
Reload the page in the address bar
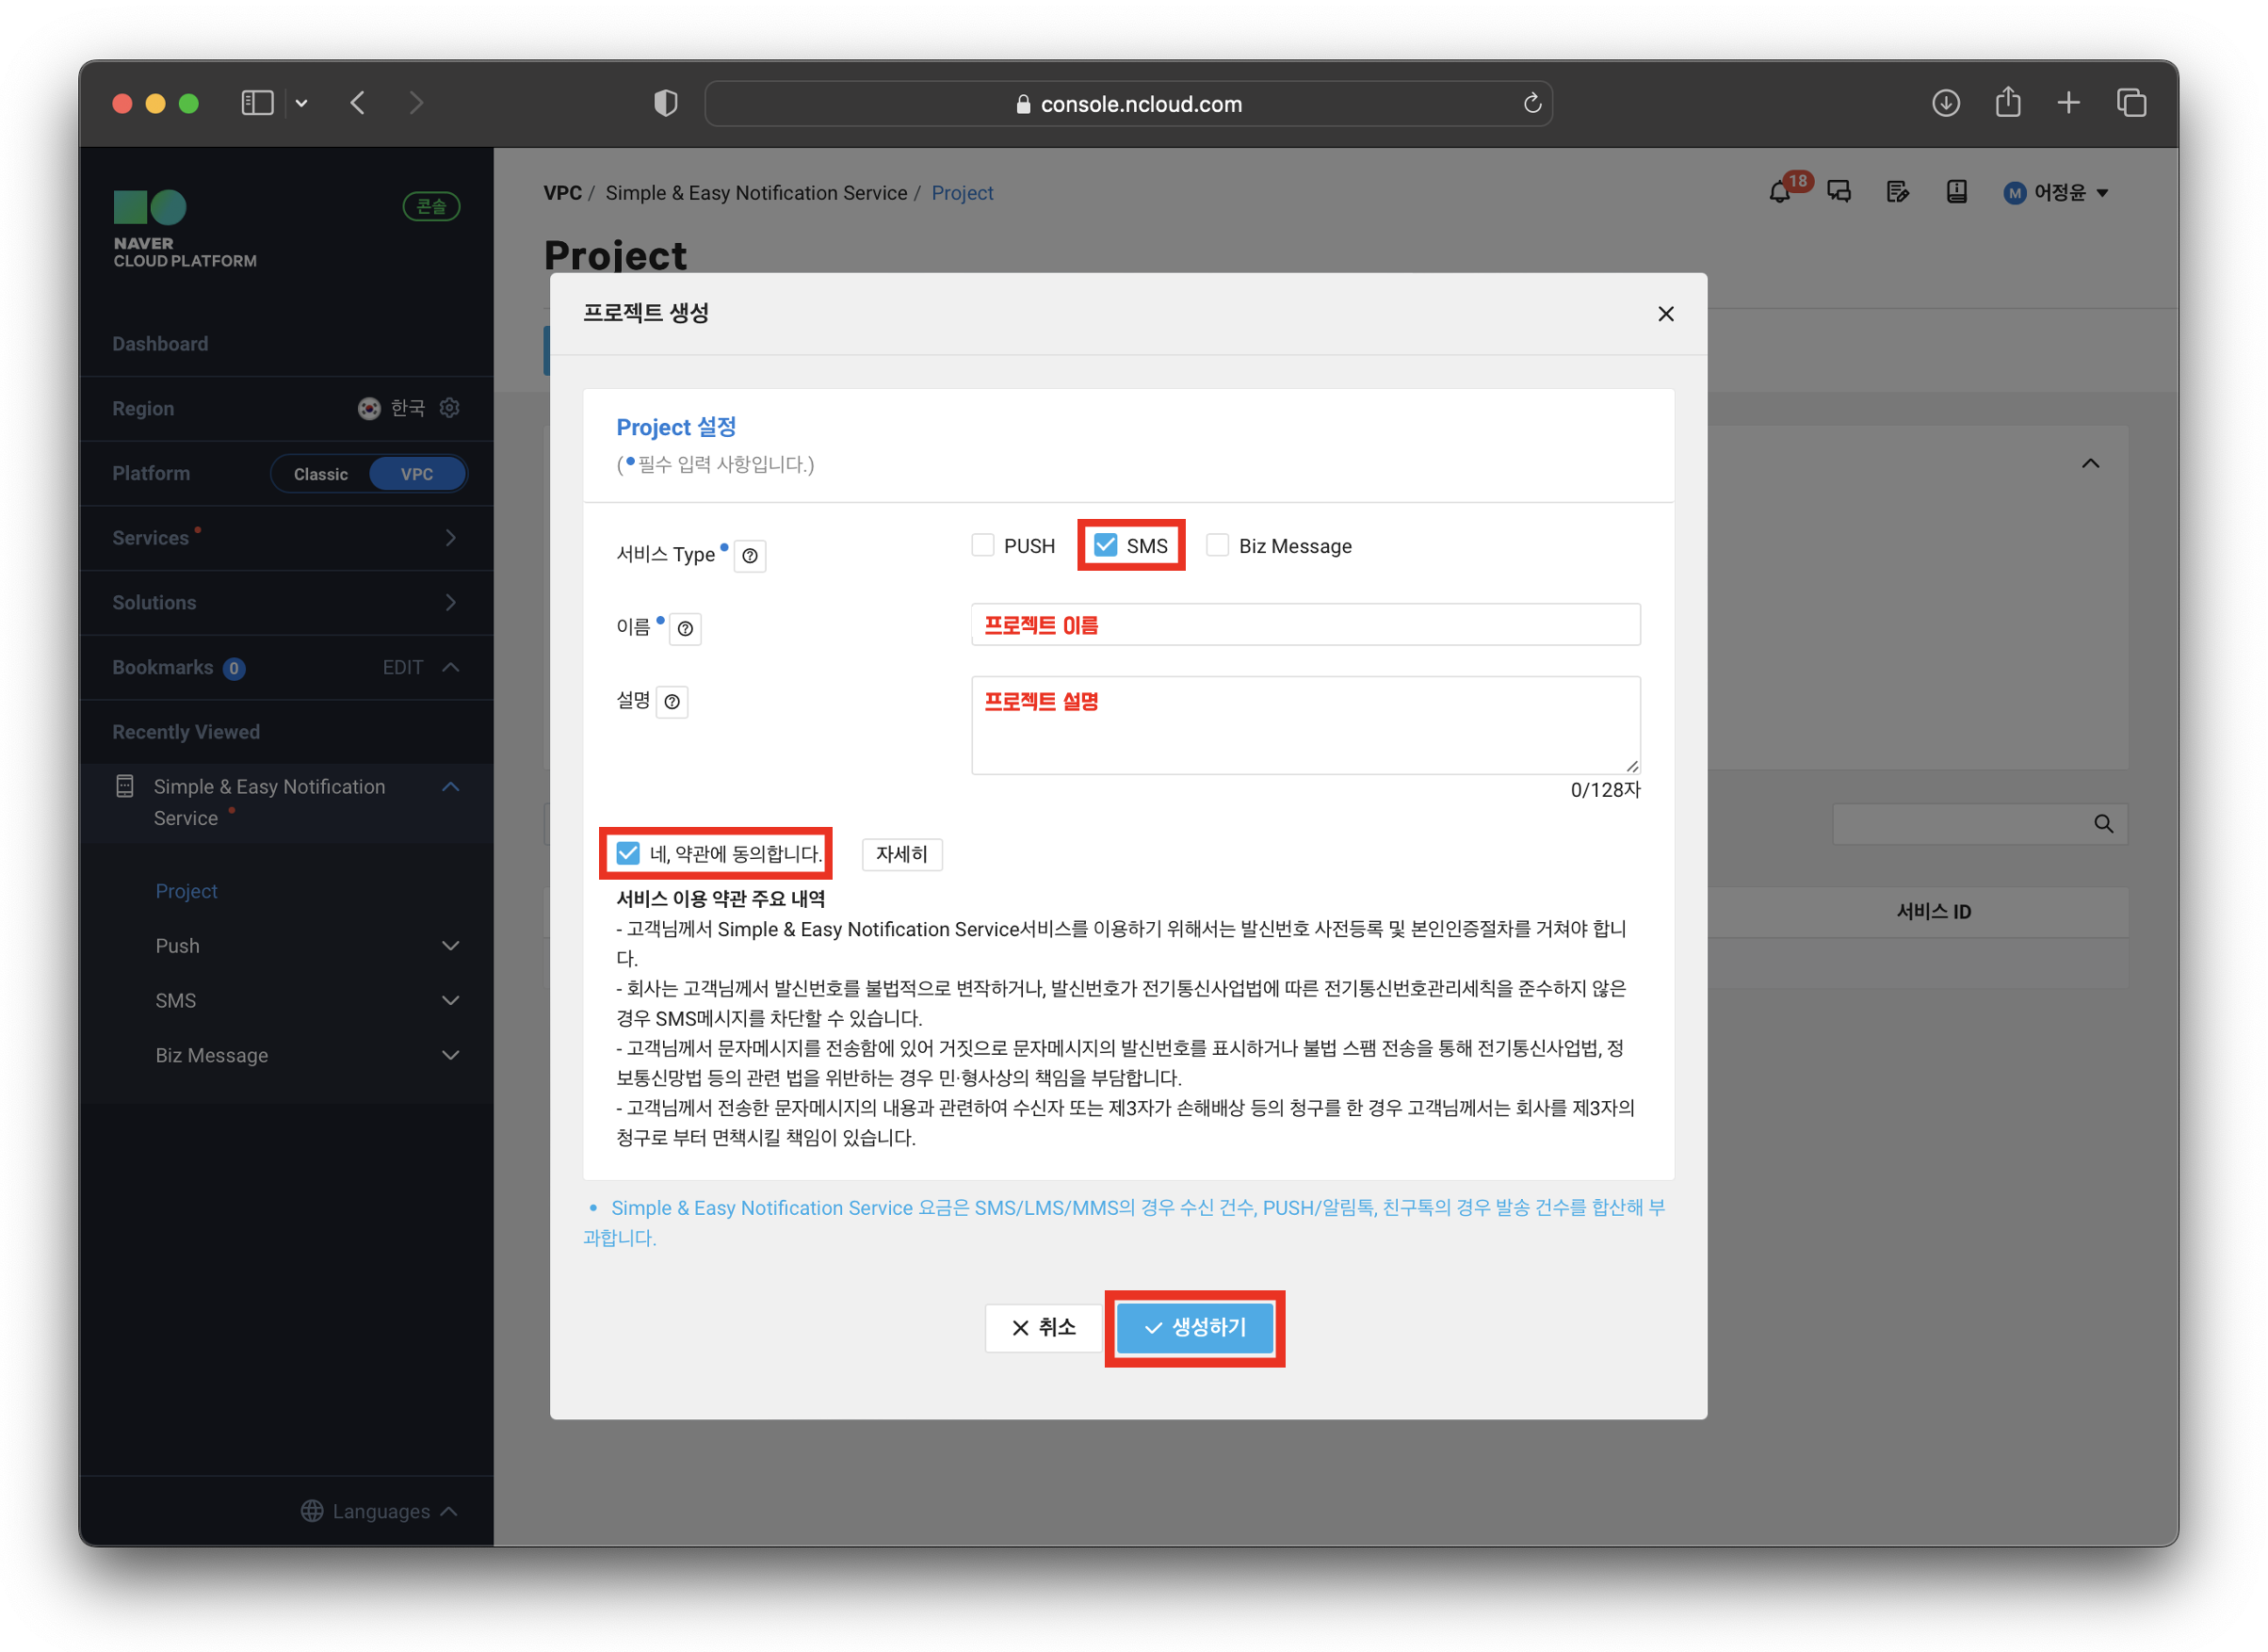click(1531, 104)
